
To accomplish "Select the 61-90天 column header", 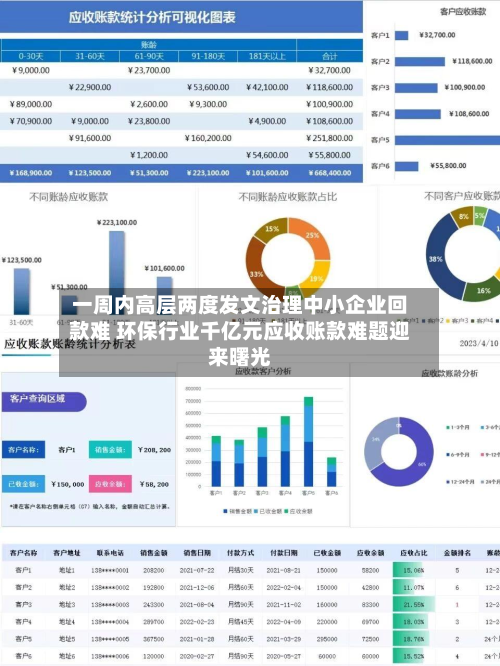I will point(149,56).
